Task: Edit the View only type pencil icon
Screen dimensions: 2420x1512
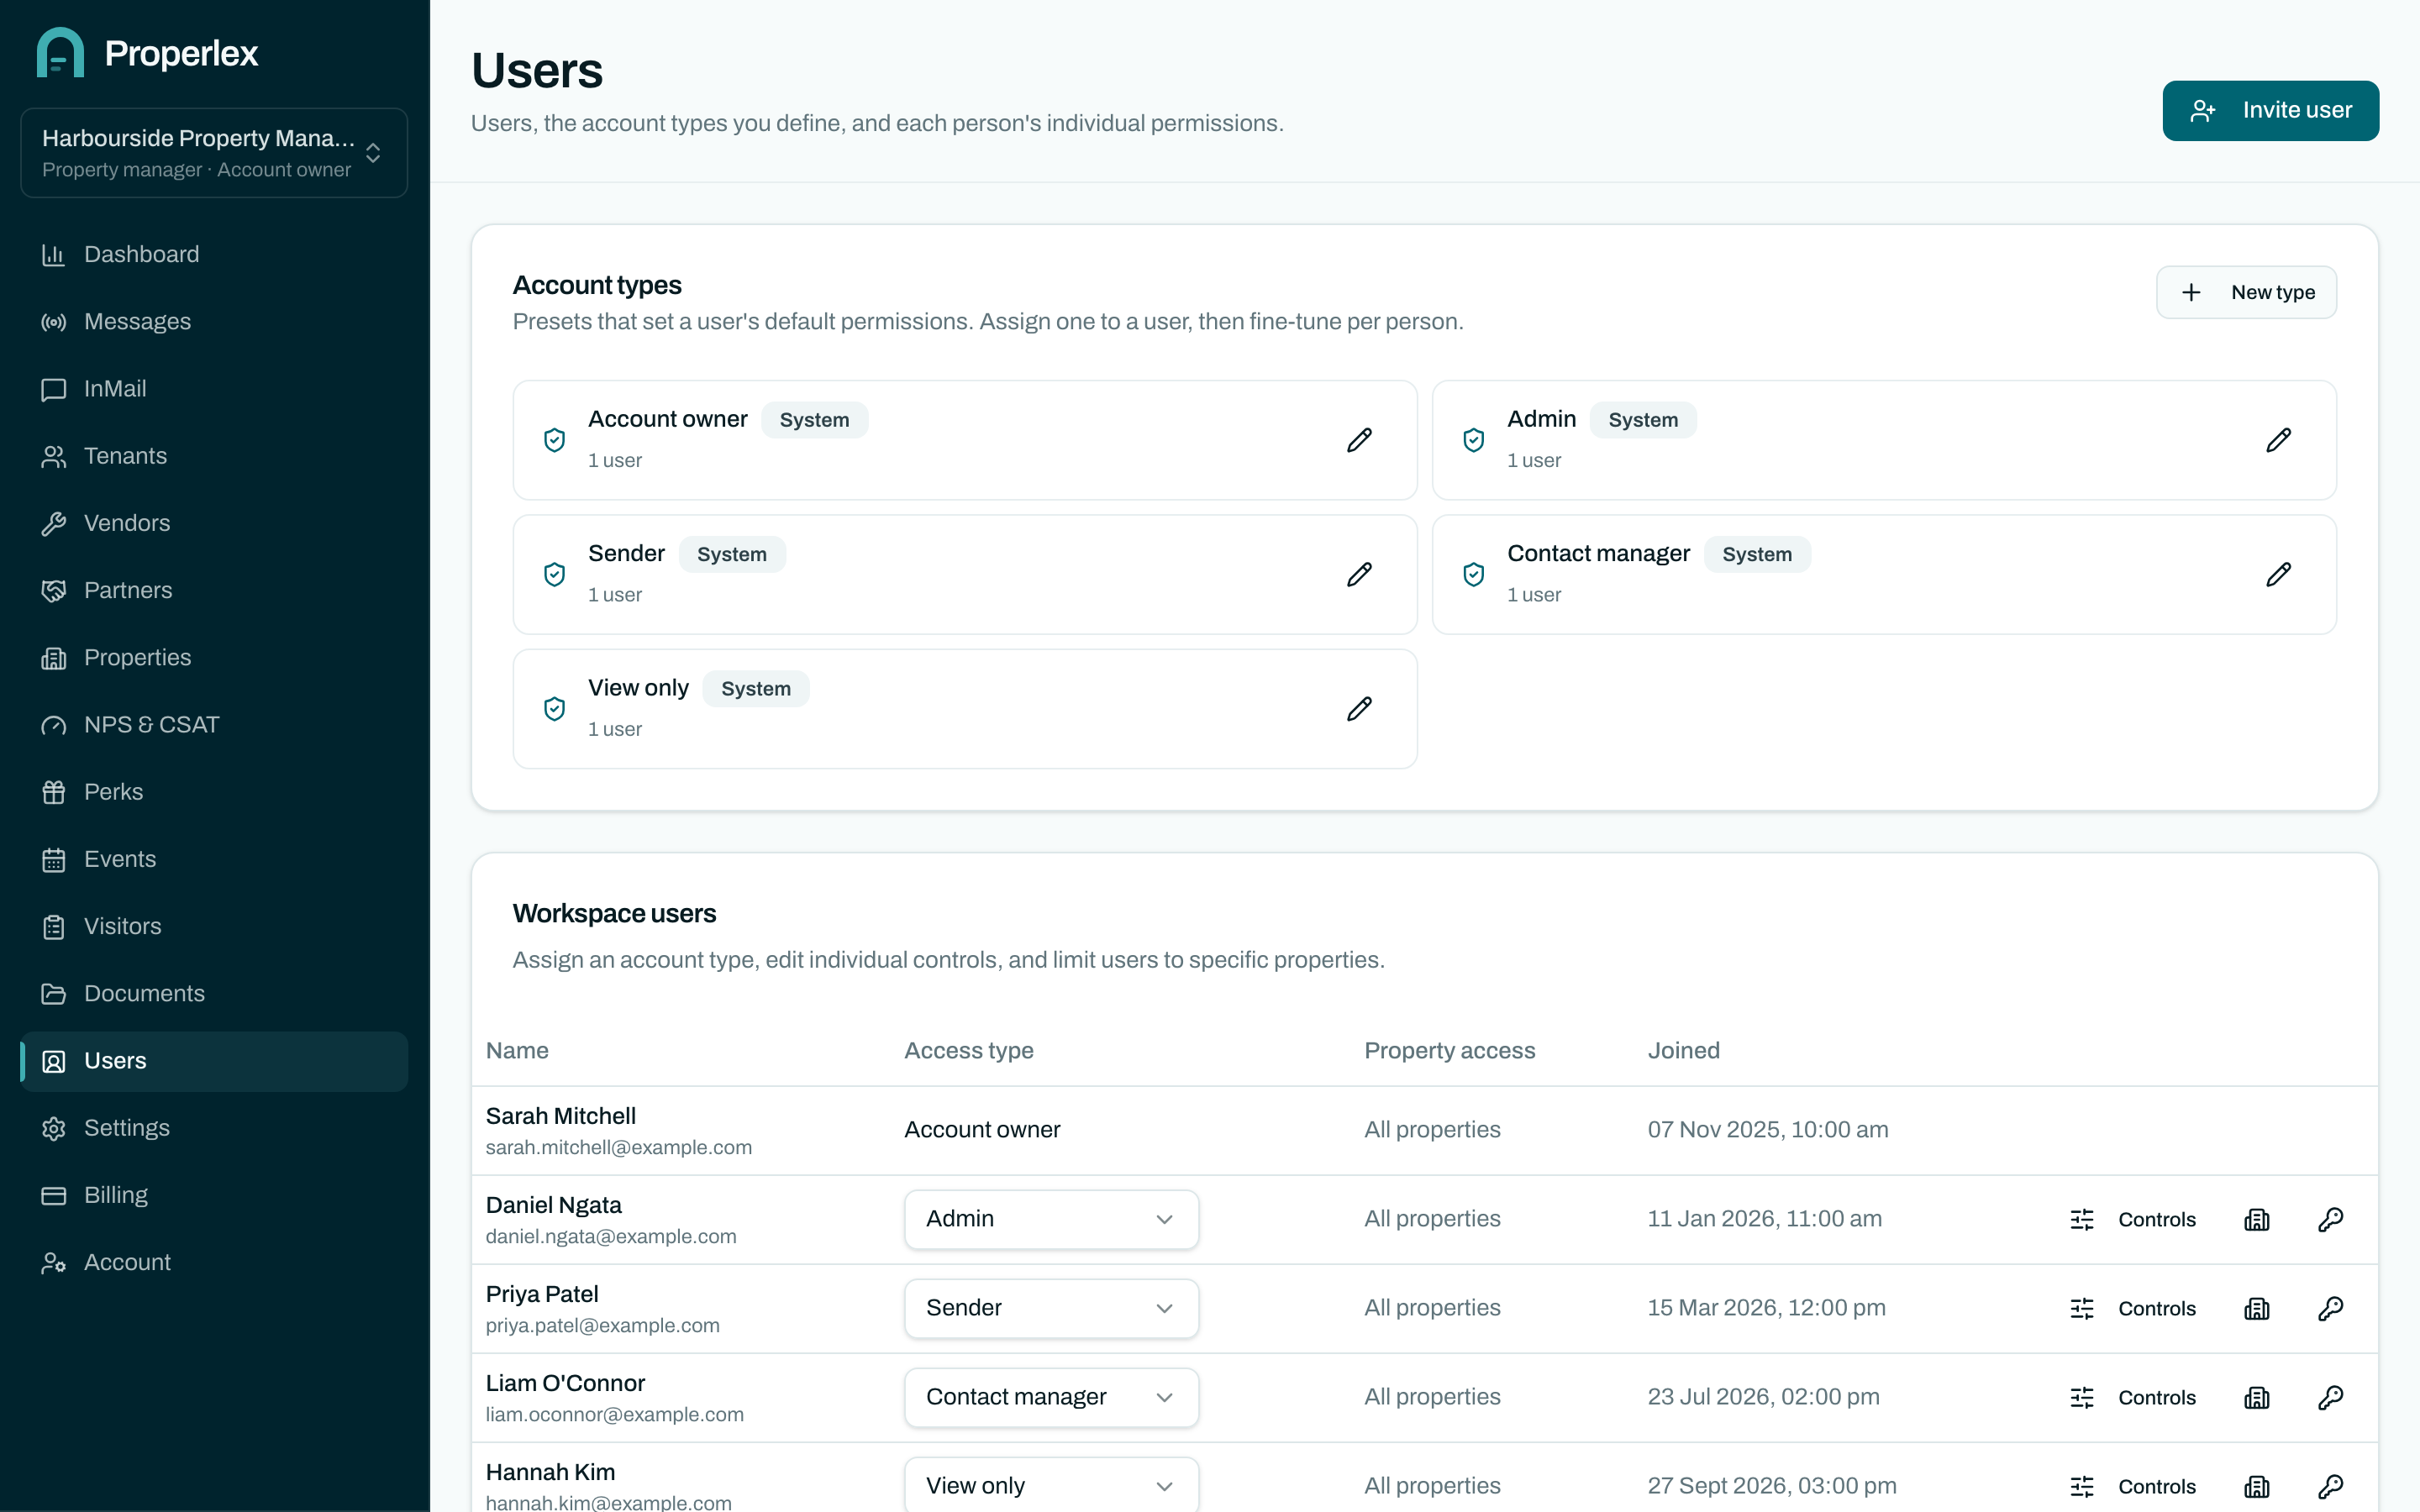Action: pyautogui.click(x=1359, y=709)
